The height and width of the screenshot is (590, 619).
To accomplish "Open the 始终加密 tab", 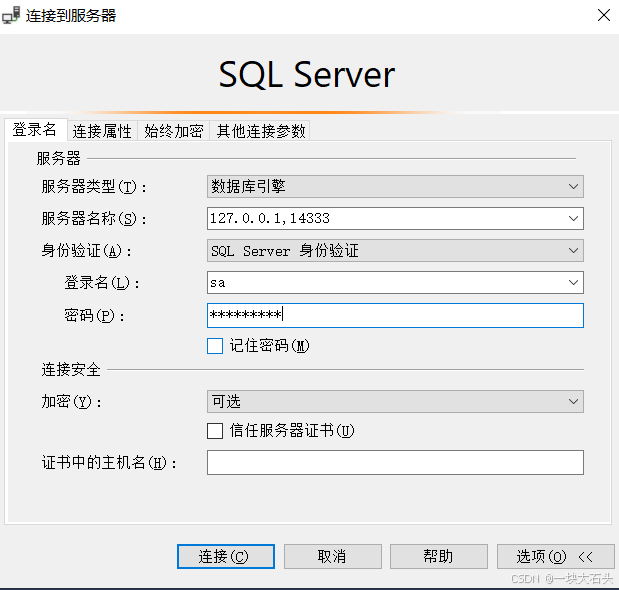I will tap(174, 131).
